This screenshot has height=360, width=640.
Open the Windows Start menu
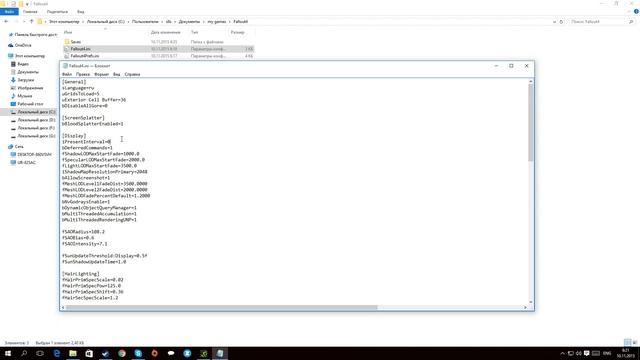click(x=8, y=353)
